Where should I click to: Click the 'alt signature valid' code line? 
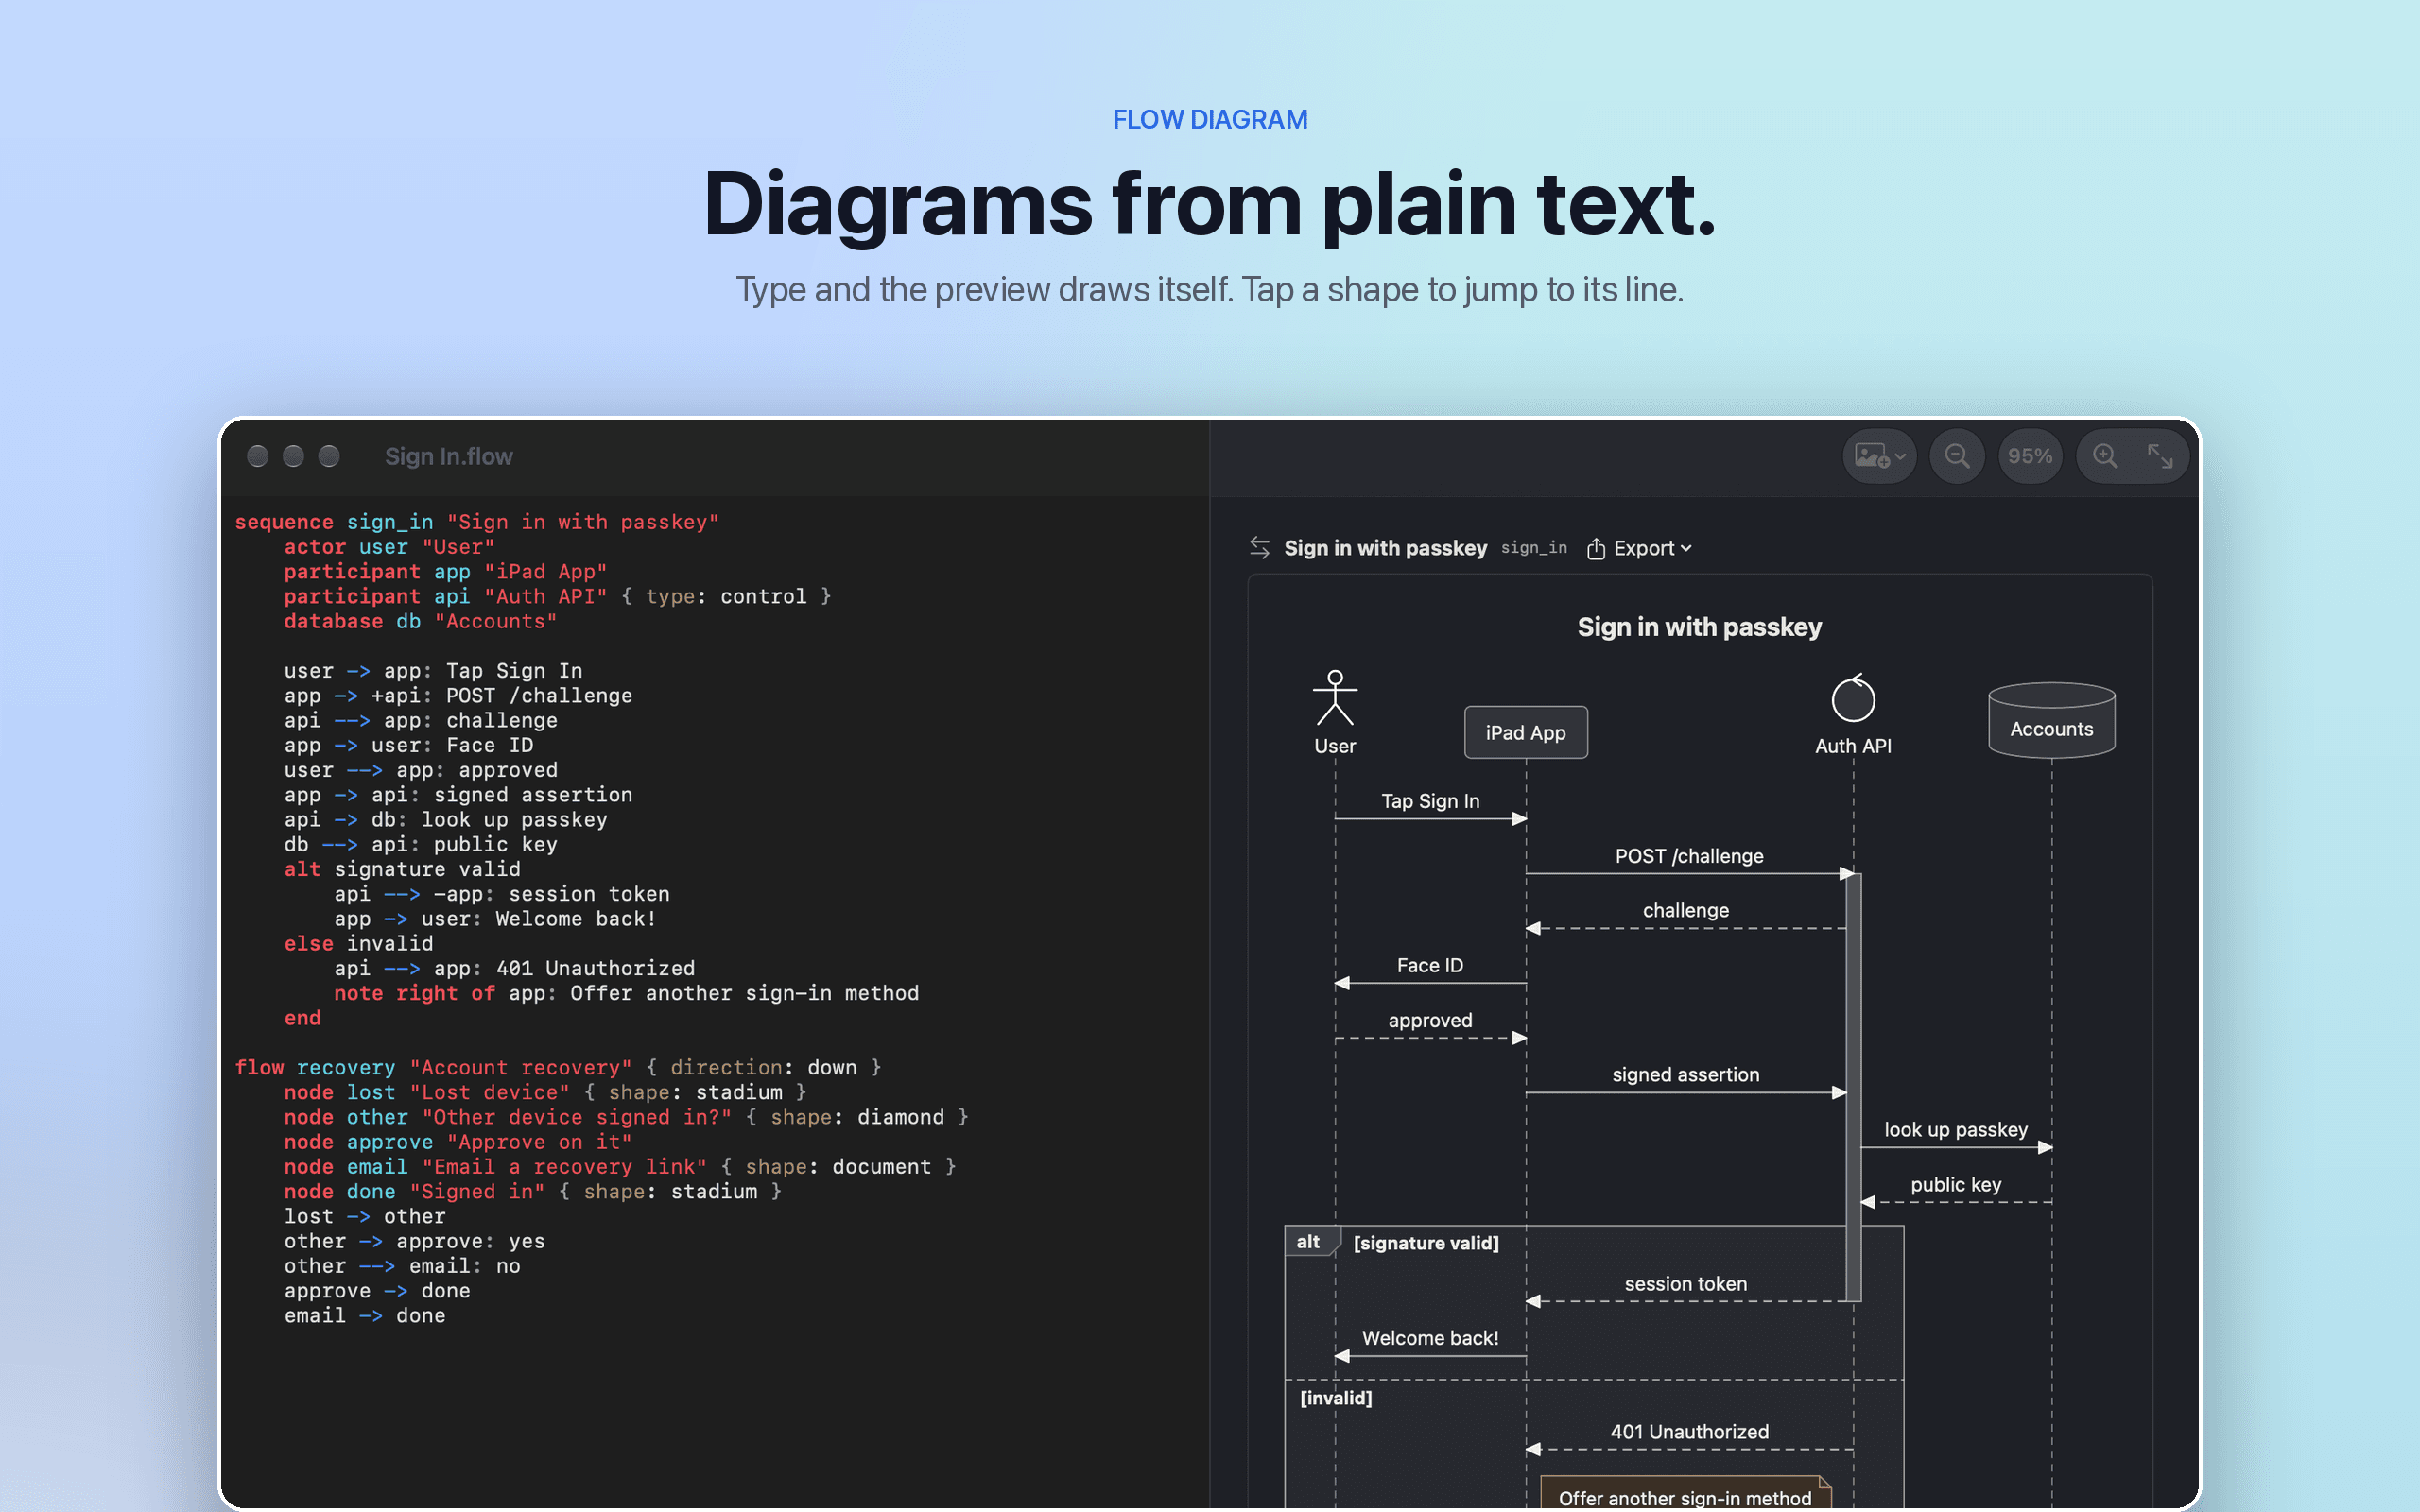tap(402, 869)
